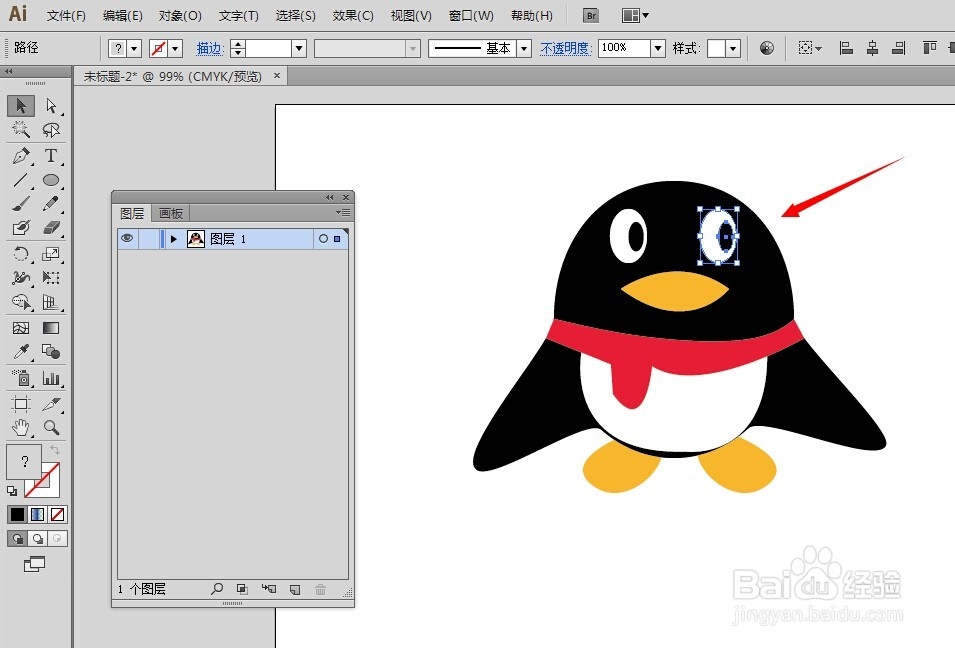
Task: Select the Perspective Grid tool
Action: [51, 301]
